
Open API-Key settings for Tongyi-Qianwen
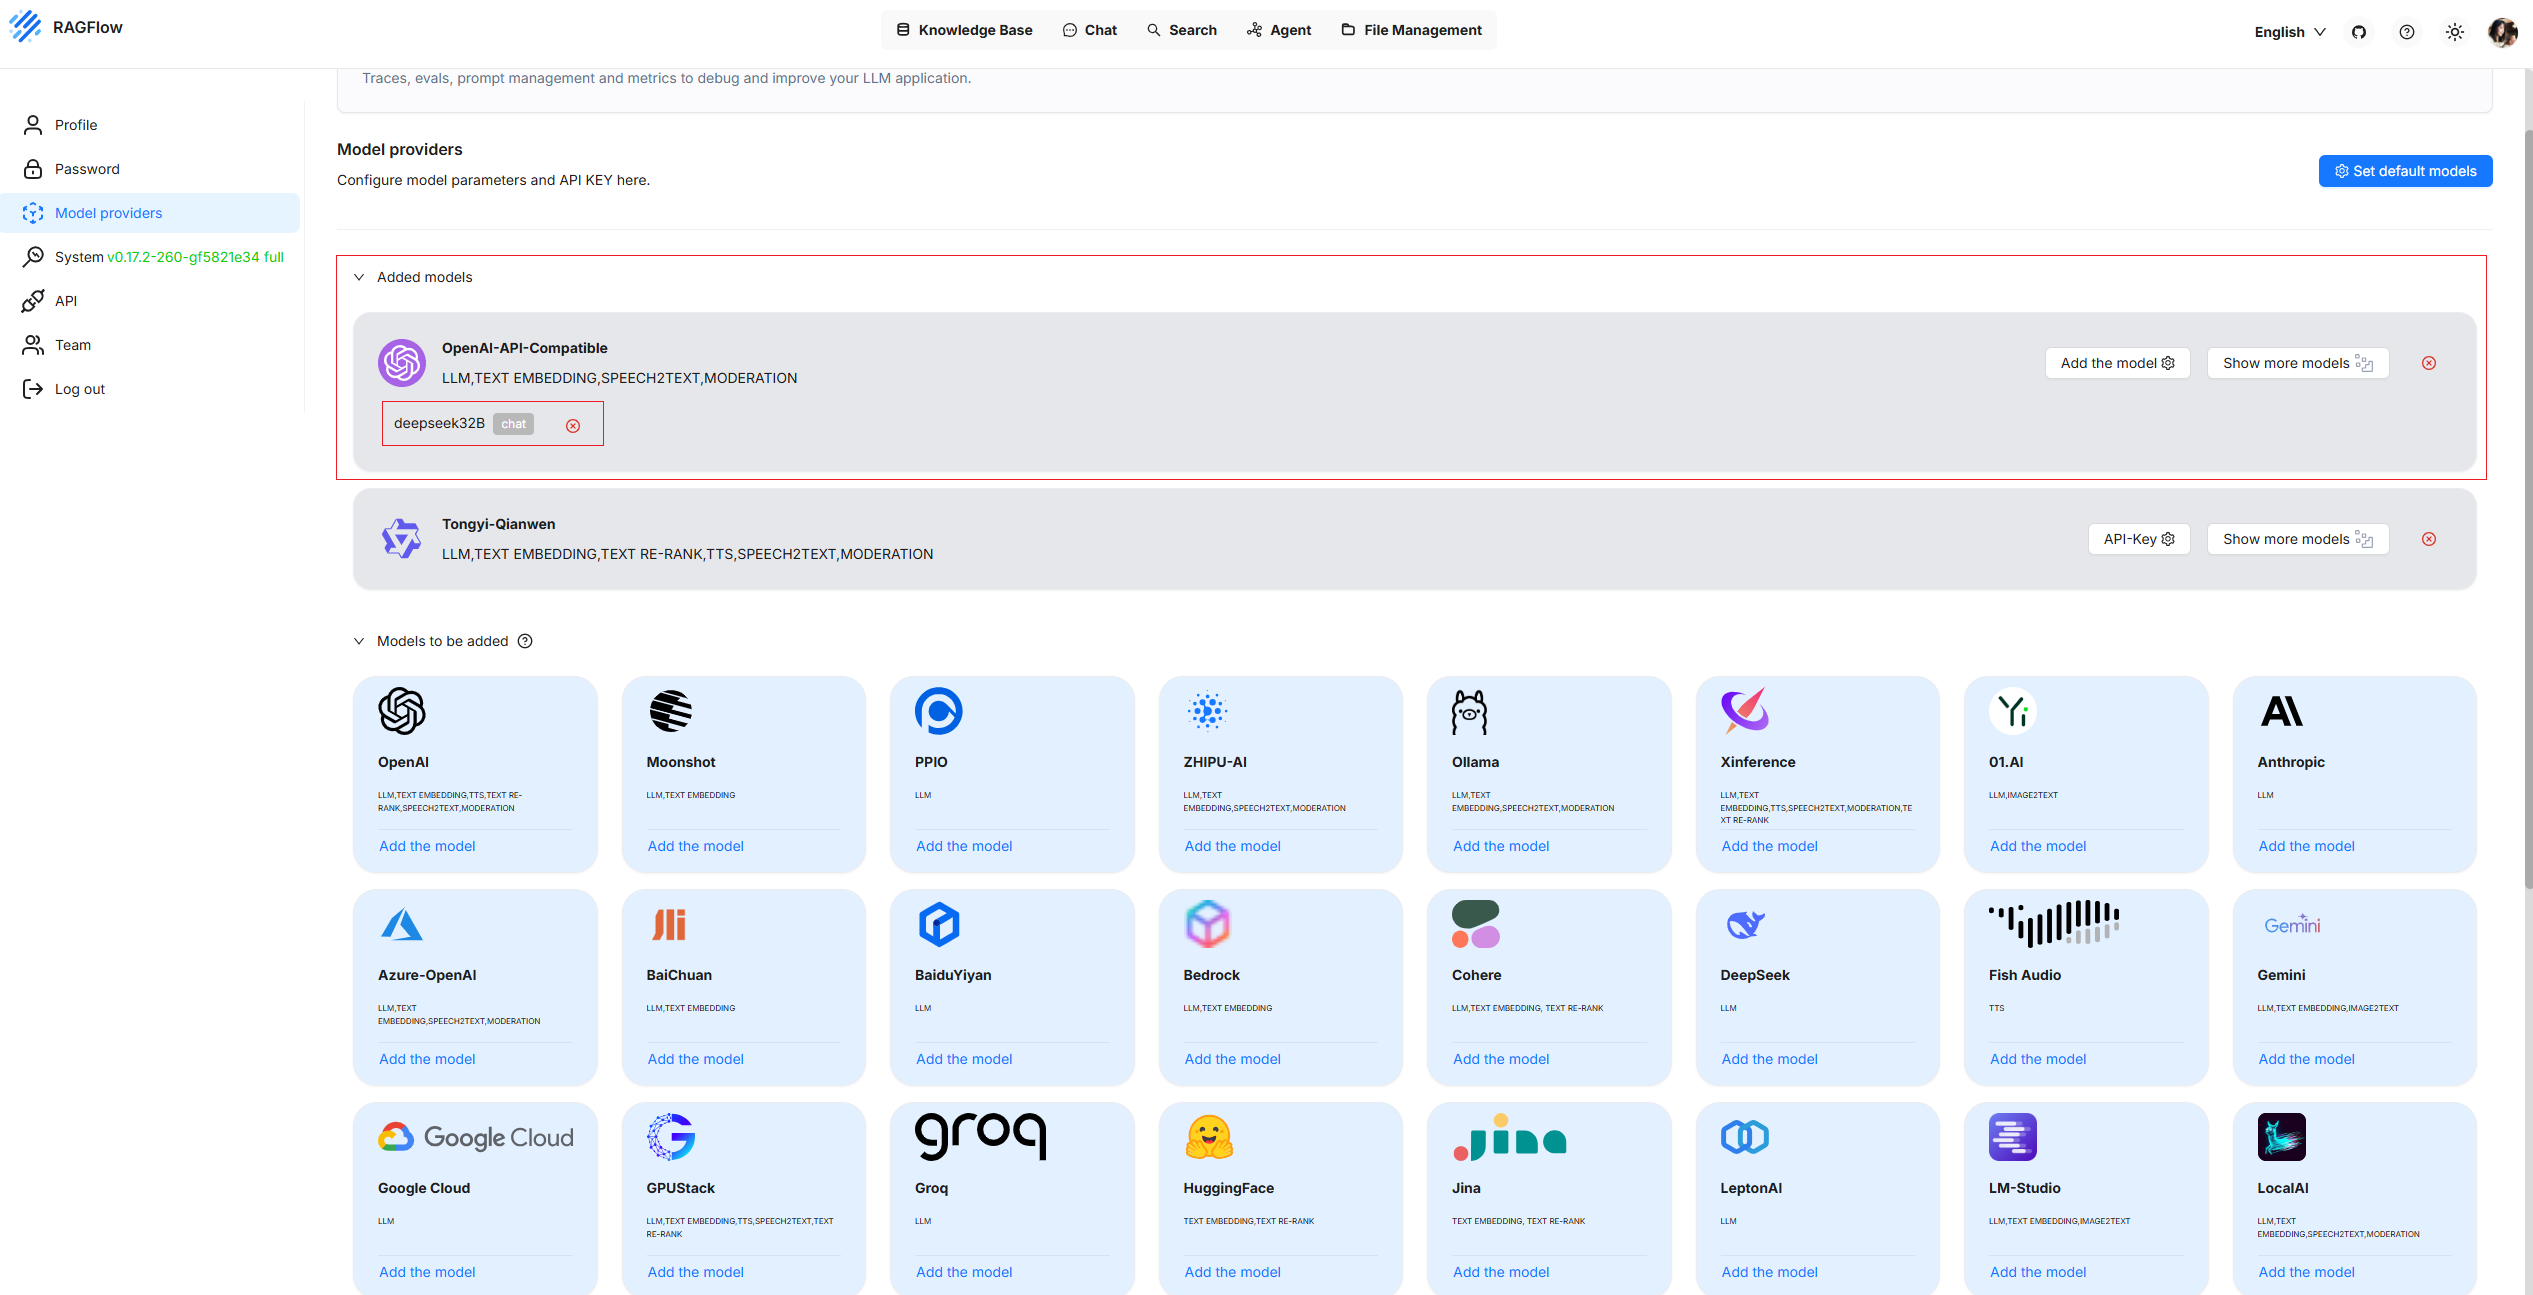click(x=2139, y=539)
